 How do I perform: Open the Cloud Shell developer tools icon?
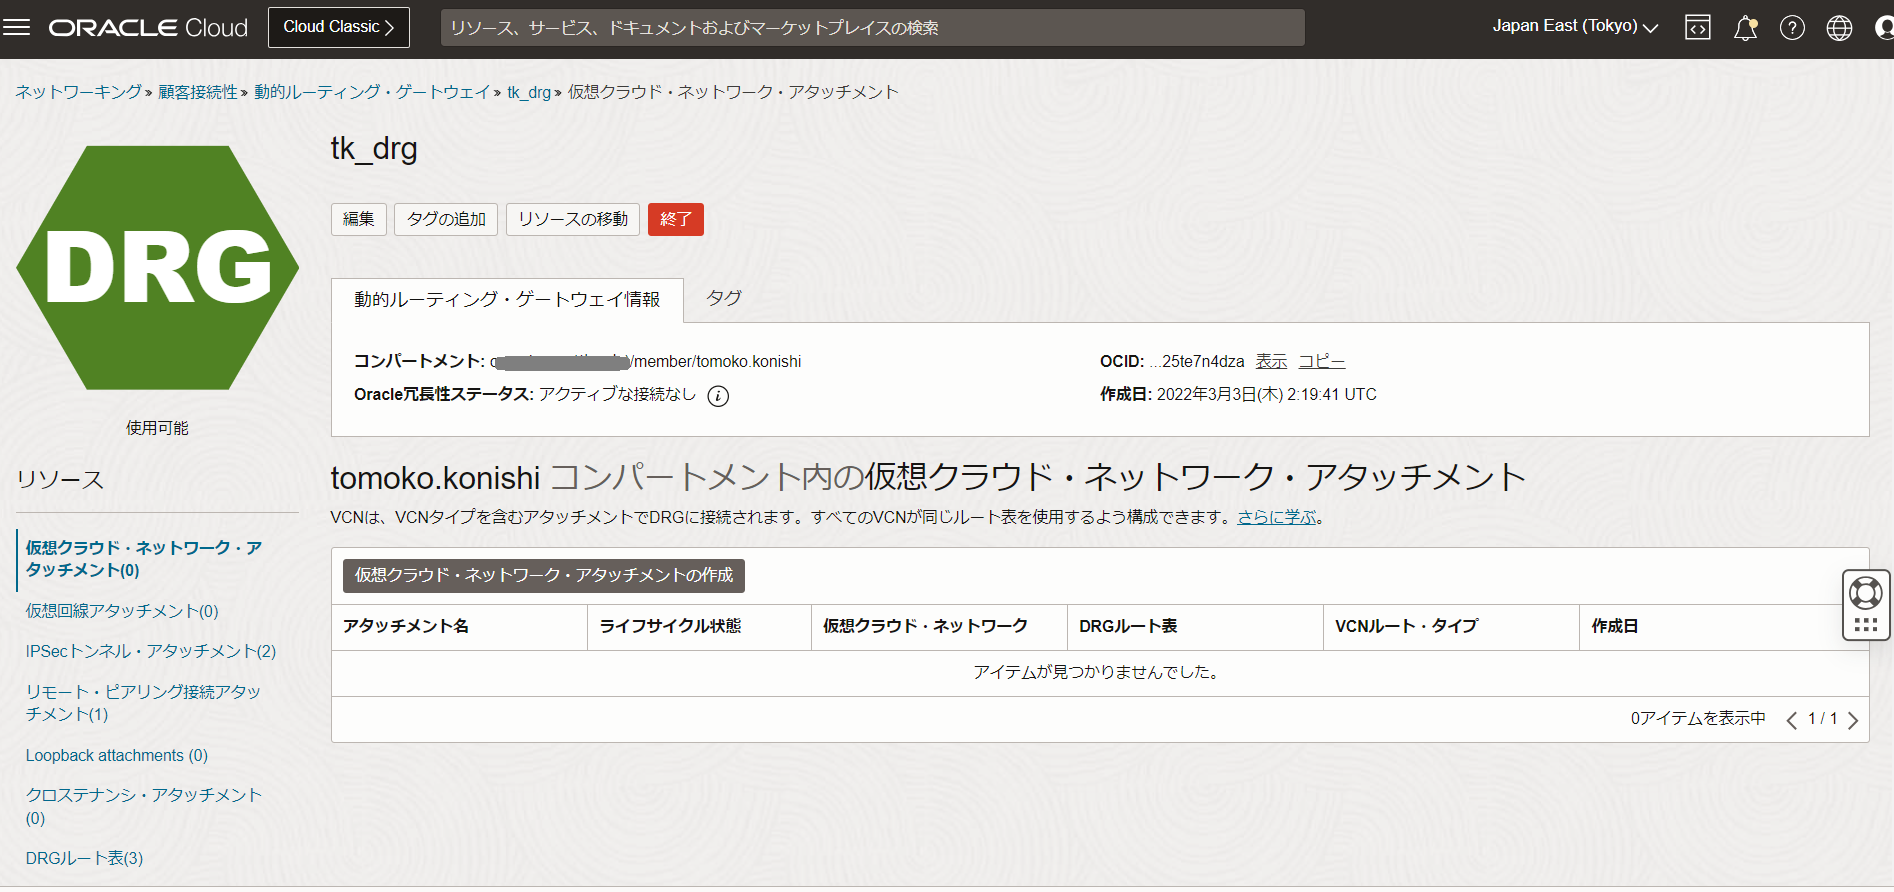(x=1698, y=28)
